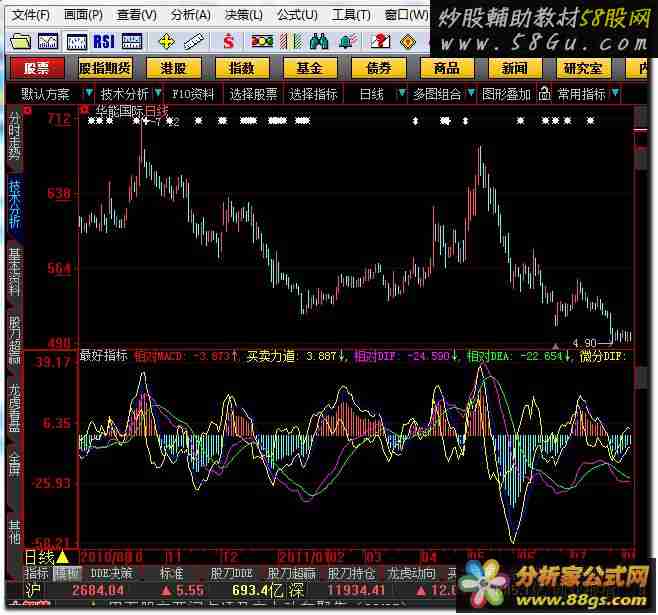This screenshot has height=615, width=658.
Task: Click the 基金 market button
Action: point(309,68)
